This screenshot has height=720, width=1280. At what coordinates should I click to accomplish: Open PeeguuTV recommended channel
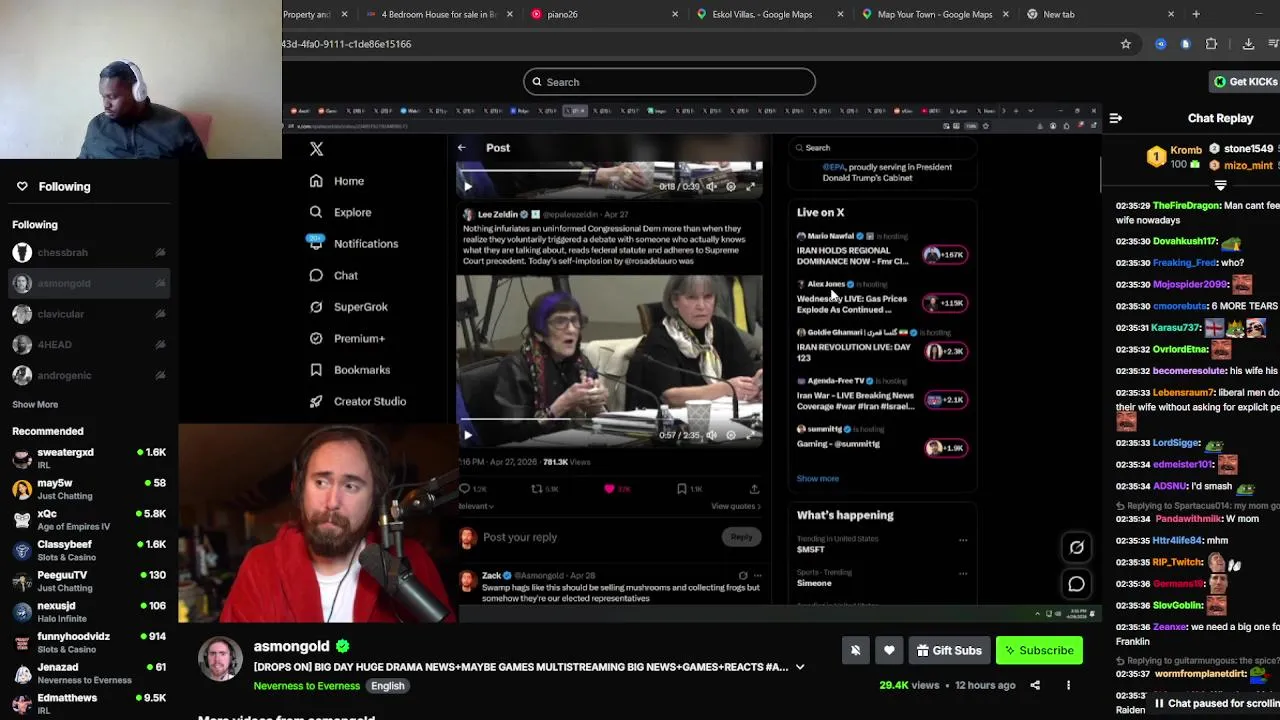(x=89, y=581)
